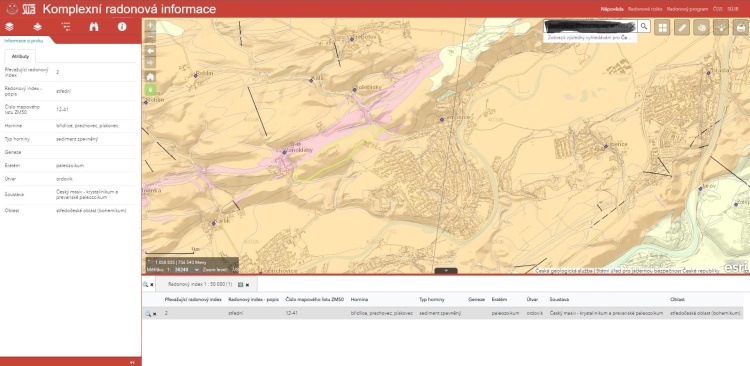Image resolution: width=750 pixels, height=366 pixels.
Task: Sort by 'Oblast' column header
Action: tap(677, 299)
